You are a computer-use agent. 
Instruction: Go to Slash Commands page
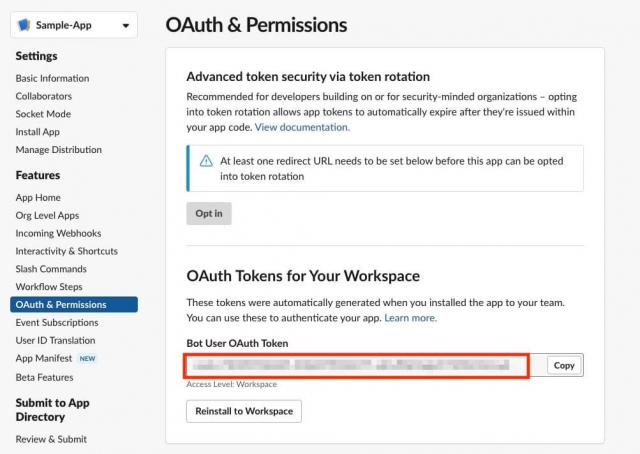[x=51, y=269]
